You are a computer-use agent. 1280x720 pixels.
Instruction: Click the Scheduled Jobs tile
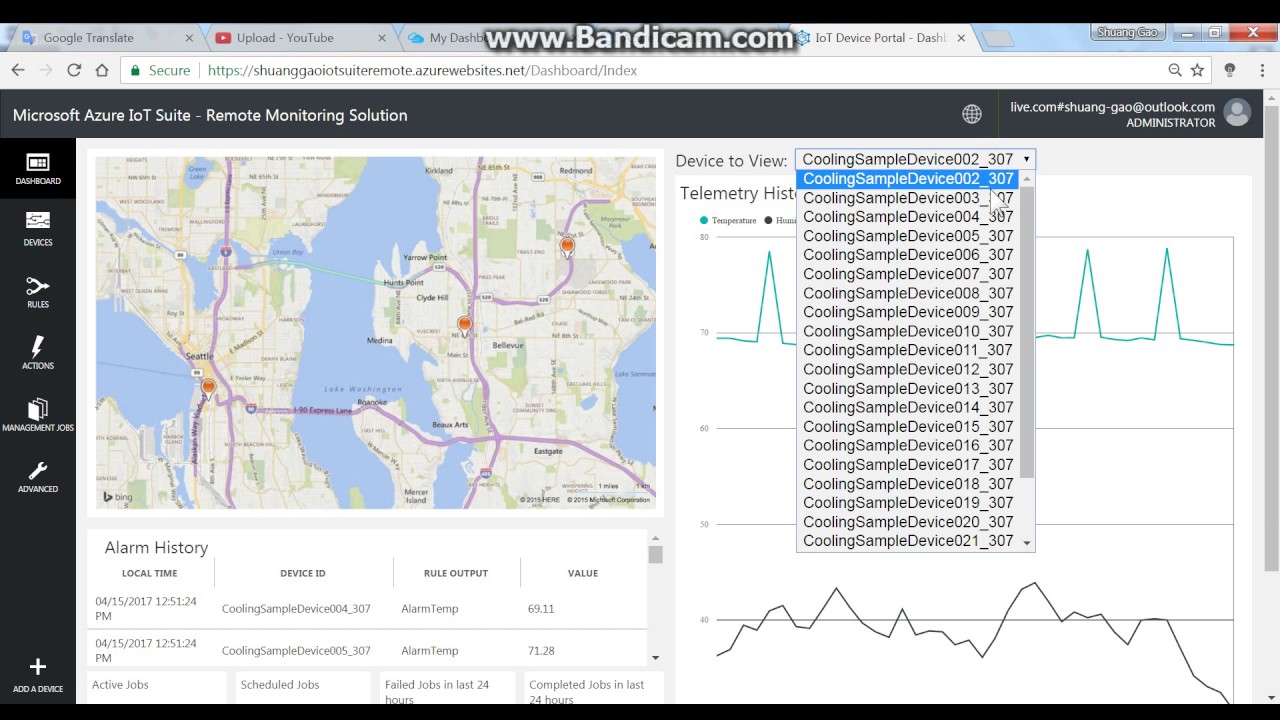[x=302, y=687]
